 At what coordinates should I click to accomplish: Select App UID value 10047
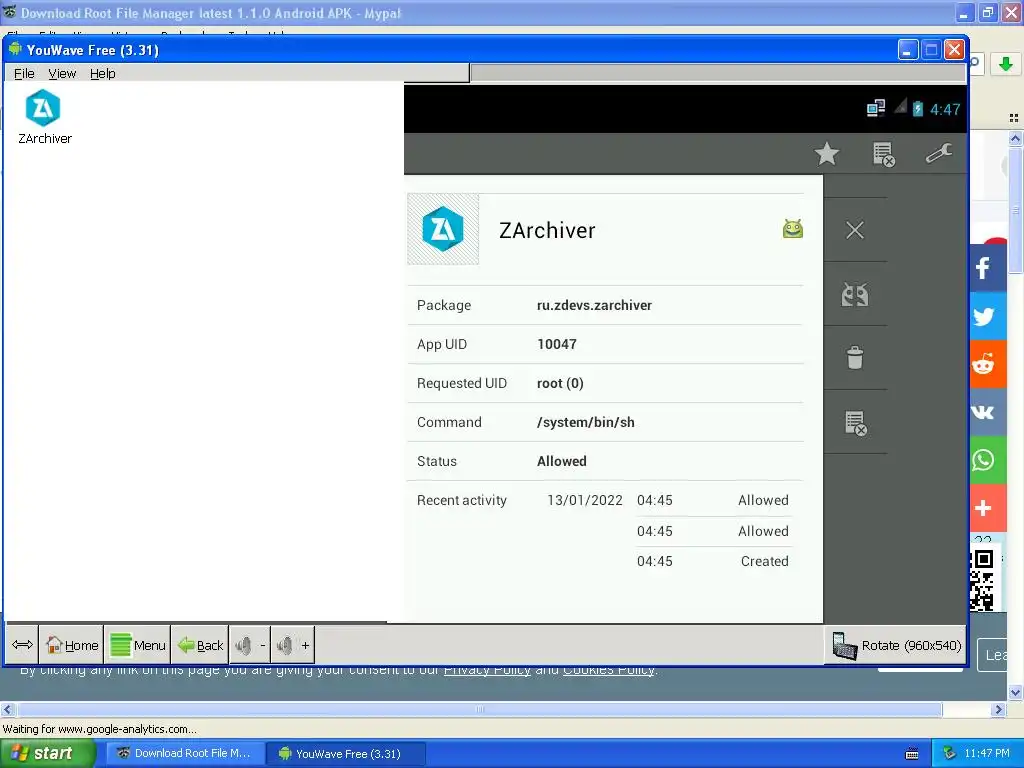point(557,344)
